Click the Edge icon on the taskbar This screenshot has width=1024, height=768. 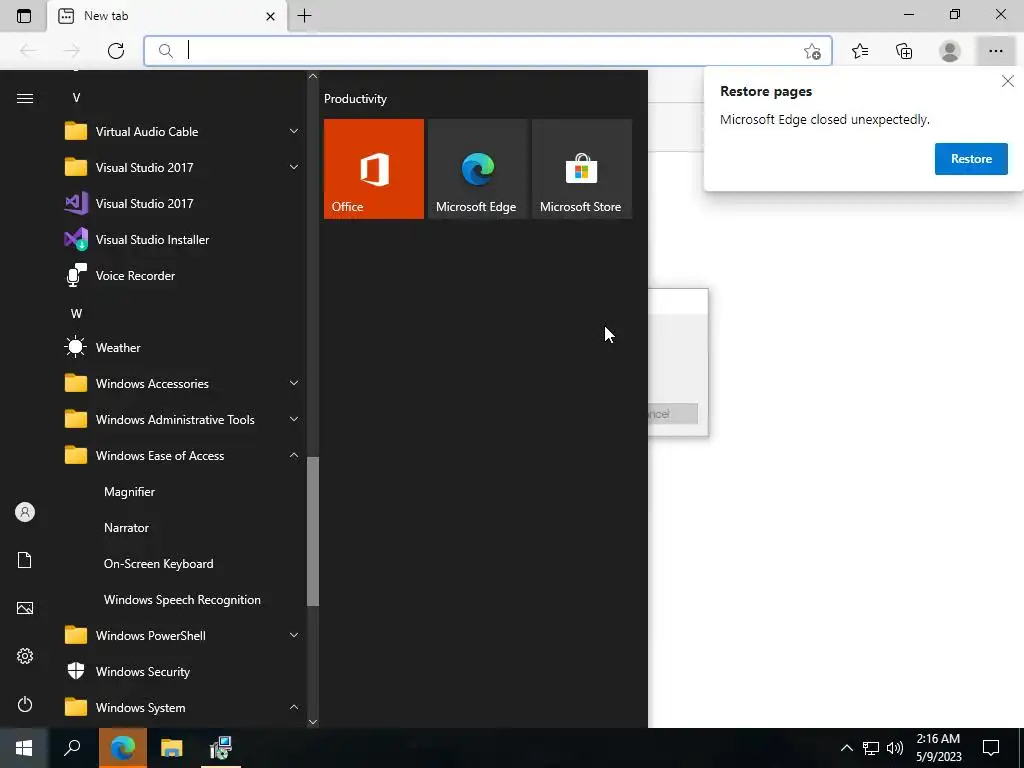123,748
